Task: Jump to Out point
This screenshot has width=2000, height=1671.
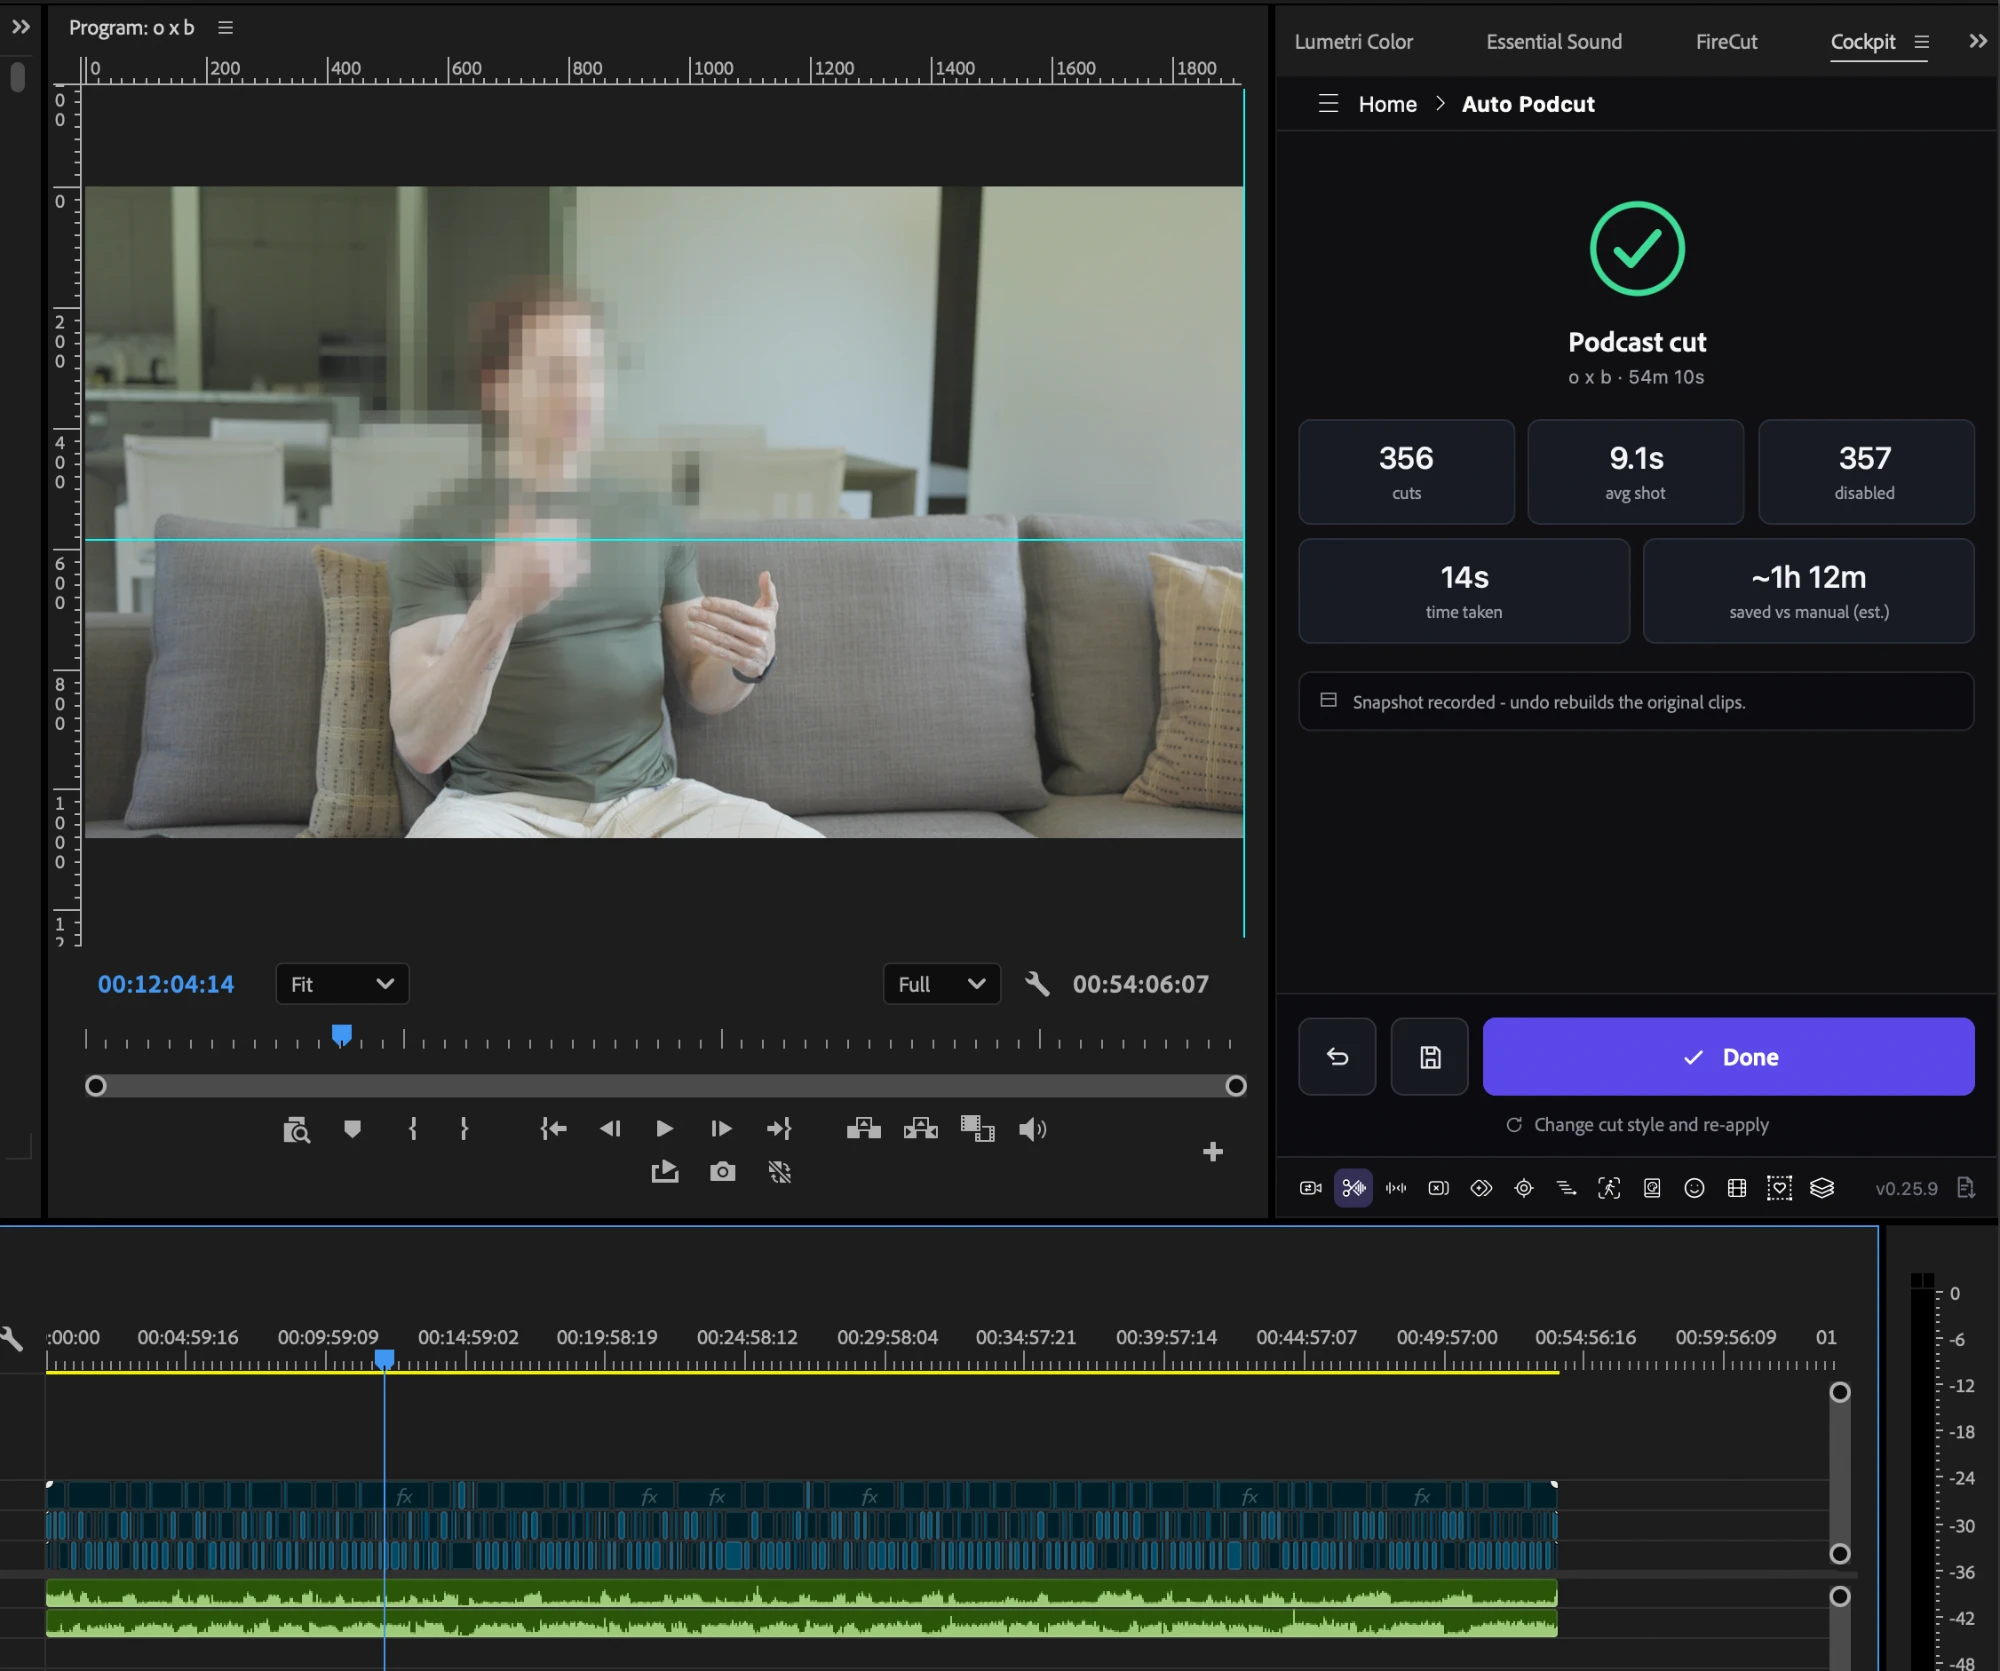Action: tap(779, 1129)
